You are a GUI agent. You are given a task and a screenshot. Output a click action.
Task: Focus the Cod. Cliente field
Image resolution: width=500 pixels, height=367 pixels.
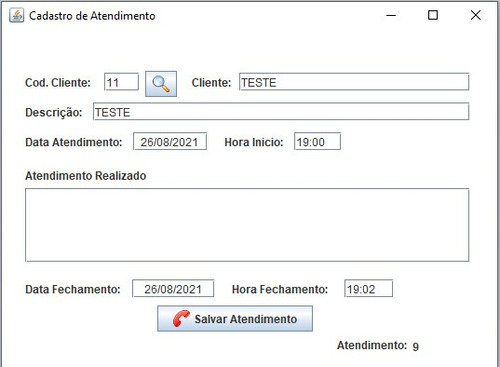coord(121,82)
